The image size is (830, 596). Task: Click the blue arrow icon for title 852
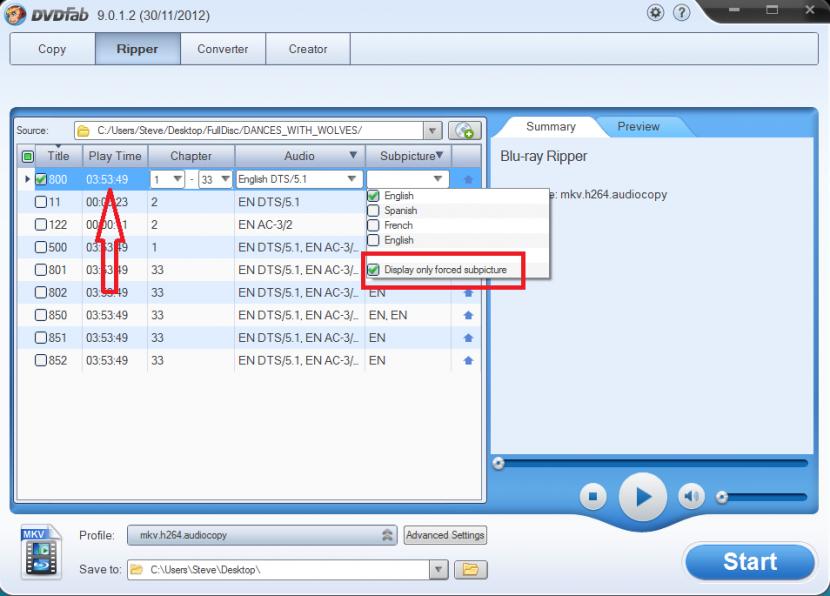[468, 360]
